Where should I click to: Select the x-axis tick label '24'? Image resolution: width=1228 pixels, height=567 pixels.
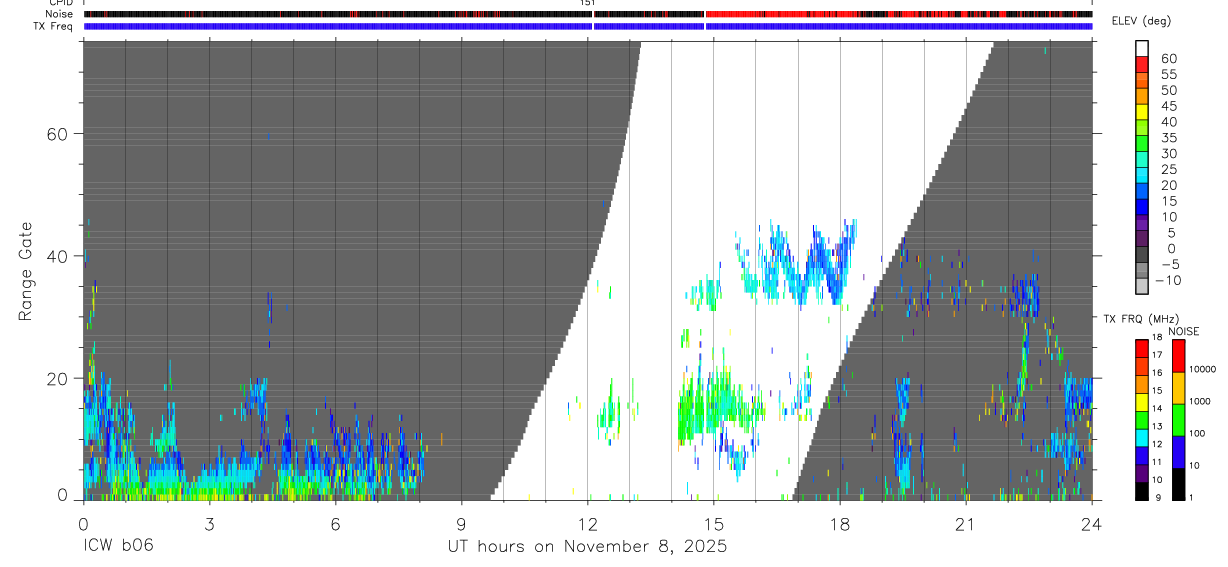pos(1091,523)
